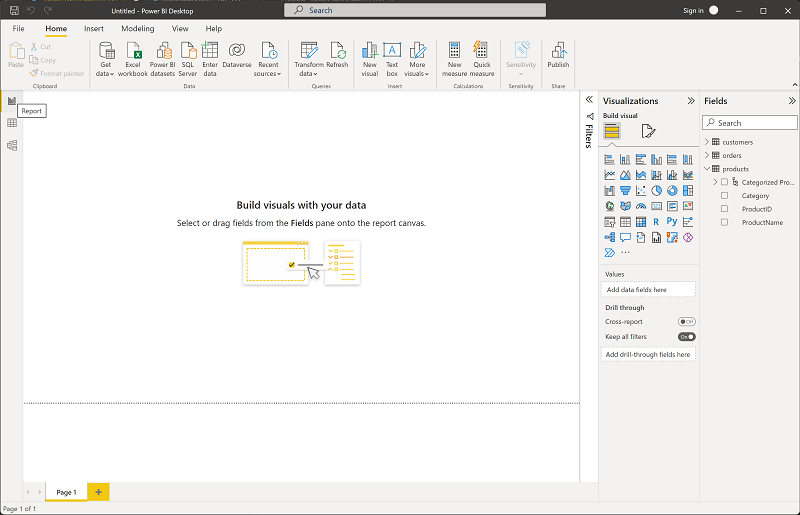Image resolution: width=800 pixels, height=515 pixels.
Task: Insert a New visual
Action: (x=369, y=60)
